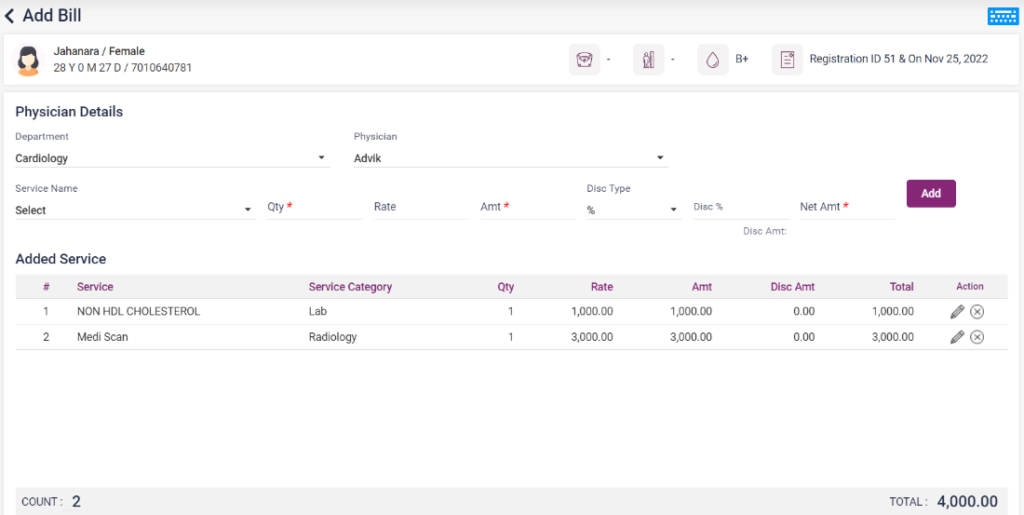Viewport: 1024px width, 515px height.
Task: Click the weight scale icon
Action: [584, 60]
